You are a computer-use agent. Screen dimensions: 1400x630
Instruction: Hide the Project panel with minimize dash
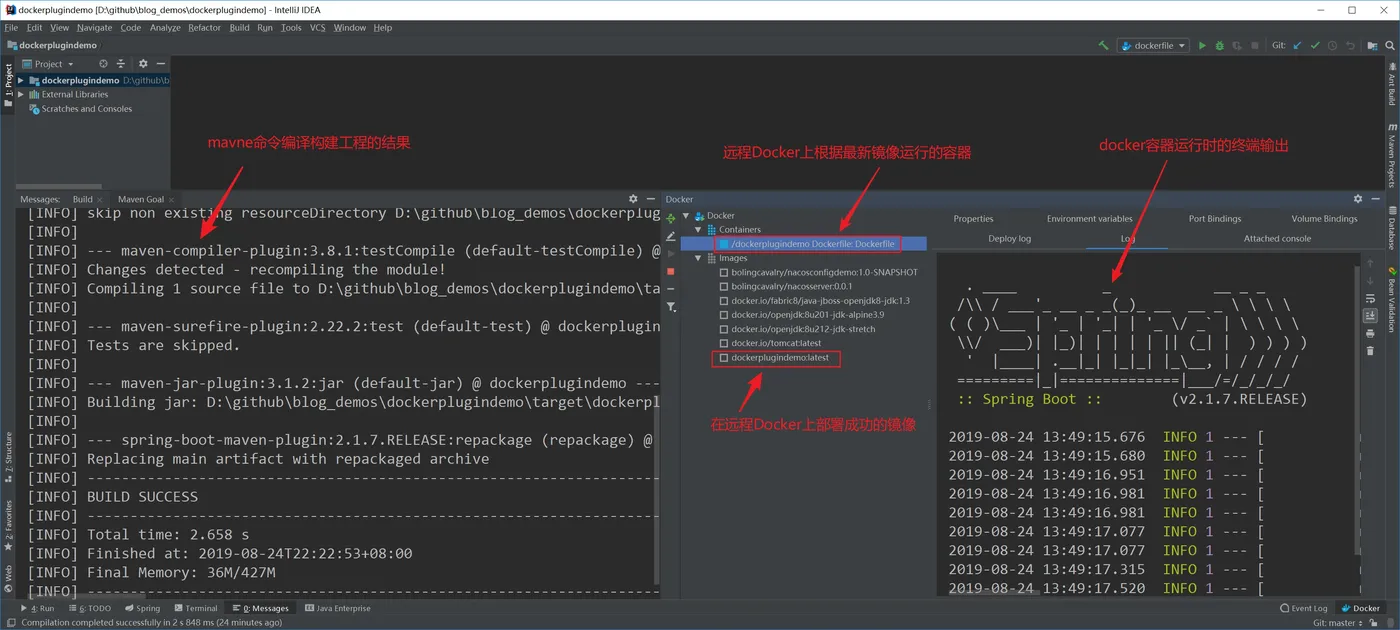pos(160,64)
